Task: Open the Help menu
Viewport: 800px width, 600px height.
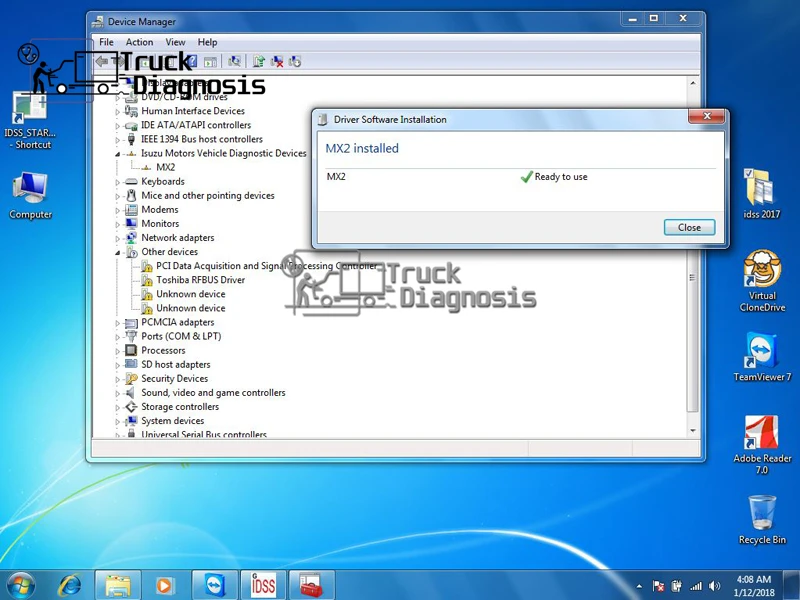Action: pyautogui.click(x=207, y=42)
